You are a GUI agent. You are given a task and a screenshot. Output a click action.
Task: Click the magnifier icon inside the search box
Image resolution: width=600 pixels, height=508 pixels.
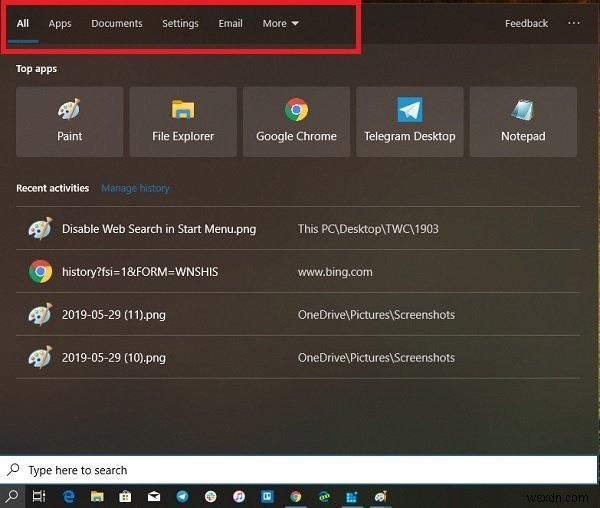[13, 469]
